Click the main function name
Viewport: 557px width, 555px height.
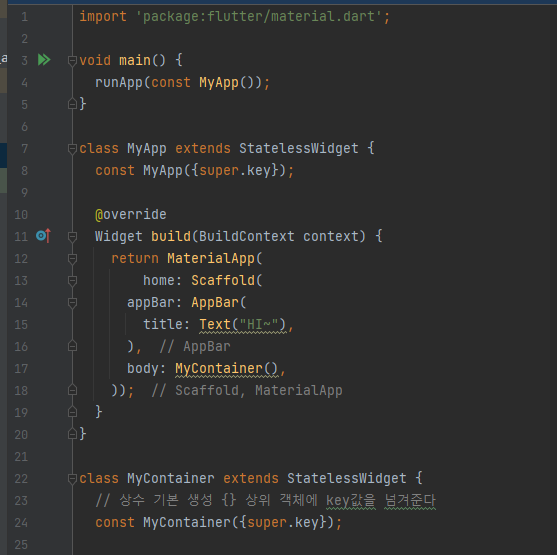coord(135,60)
